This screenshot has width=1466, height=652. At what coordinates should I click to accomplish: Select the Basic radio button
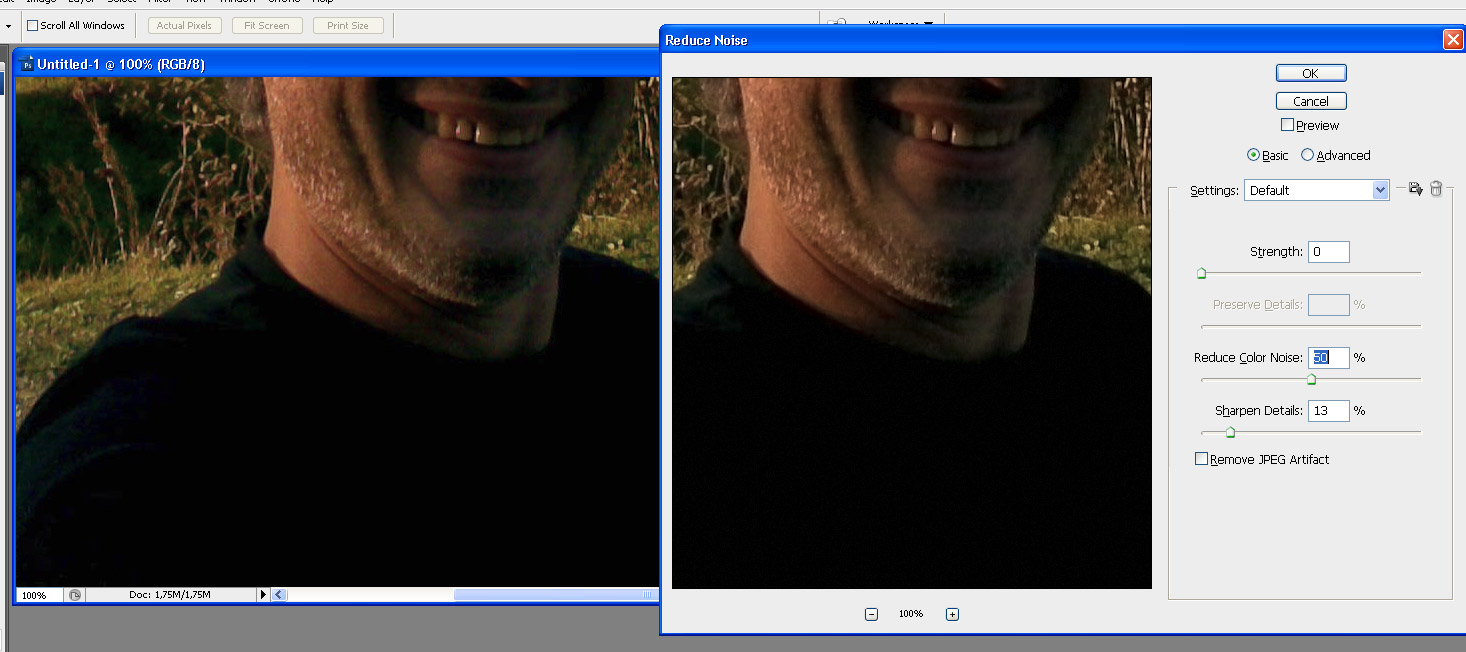tap(1254, 155)
